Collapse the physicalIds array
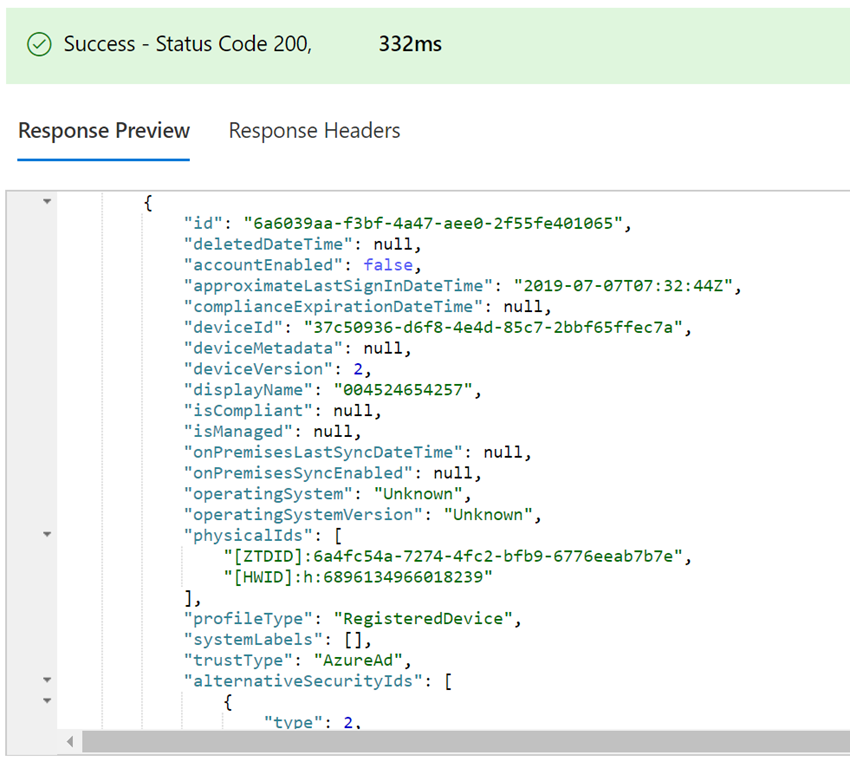 46,535
